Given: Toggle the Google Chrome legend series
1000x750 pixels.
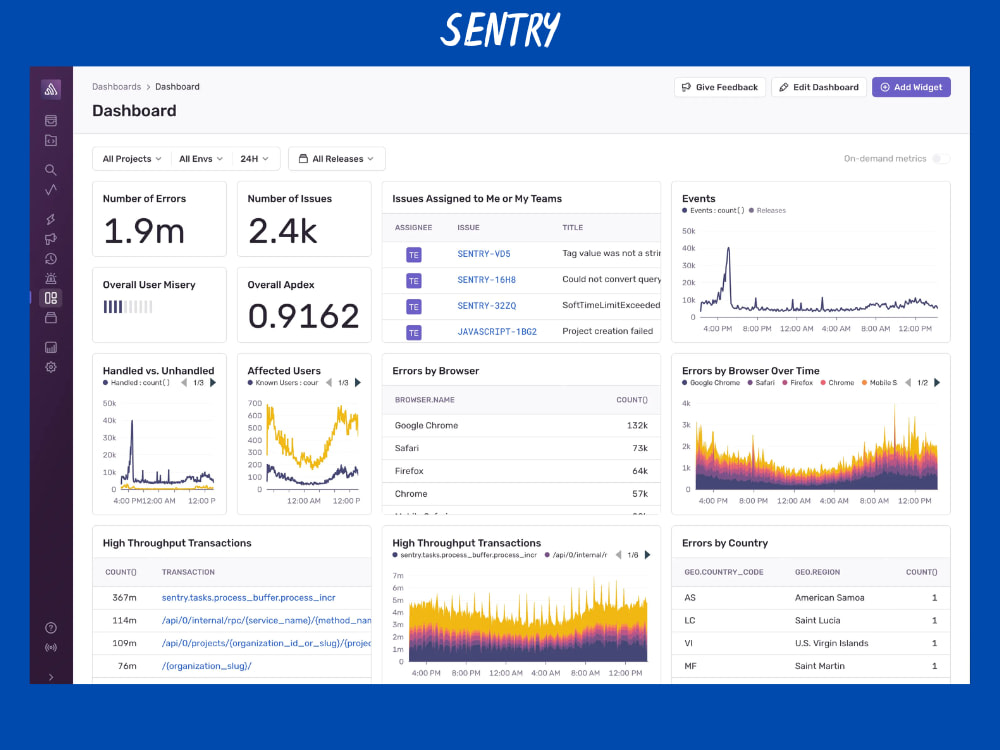Looking at the screenshot, I should 711,383.
